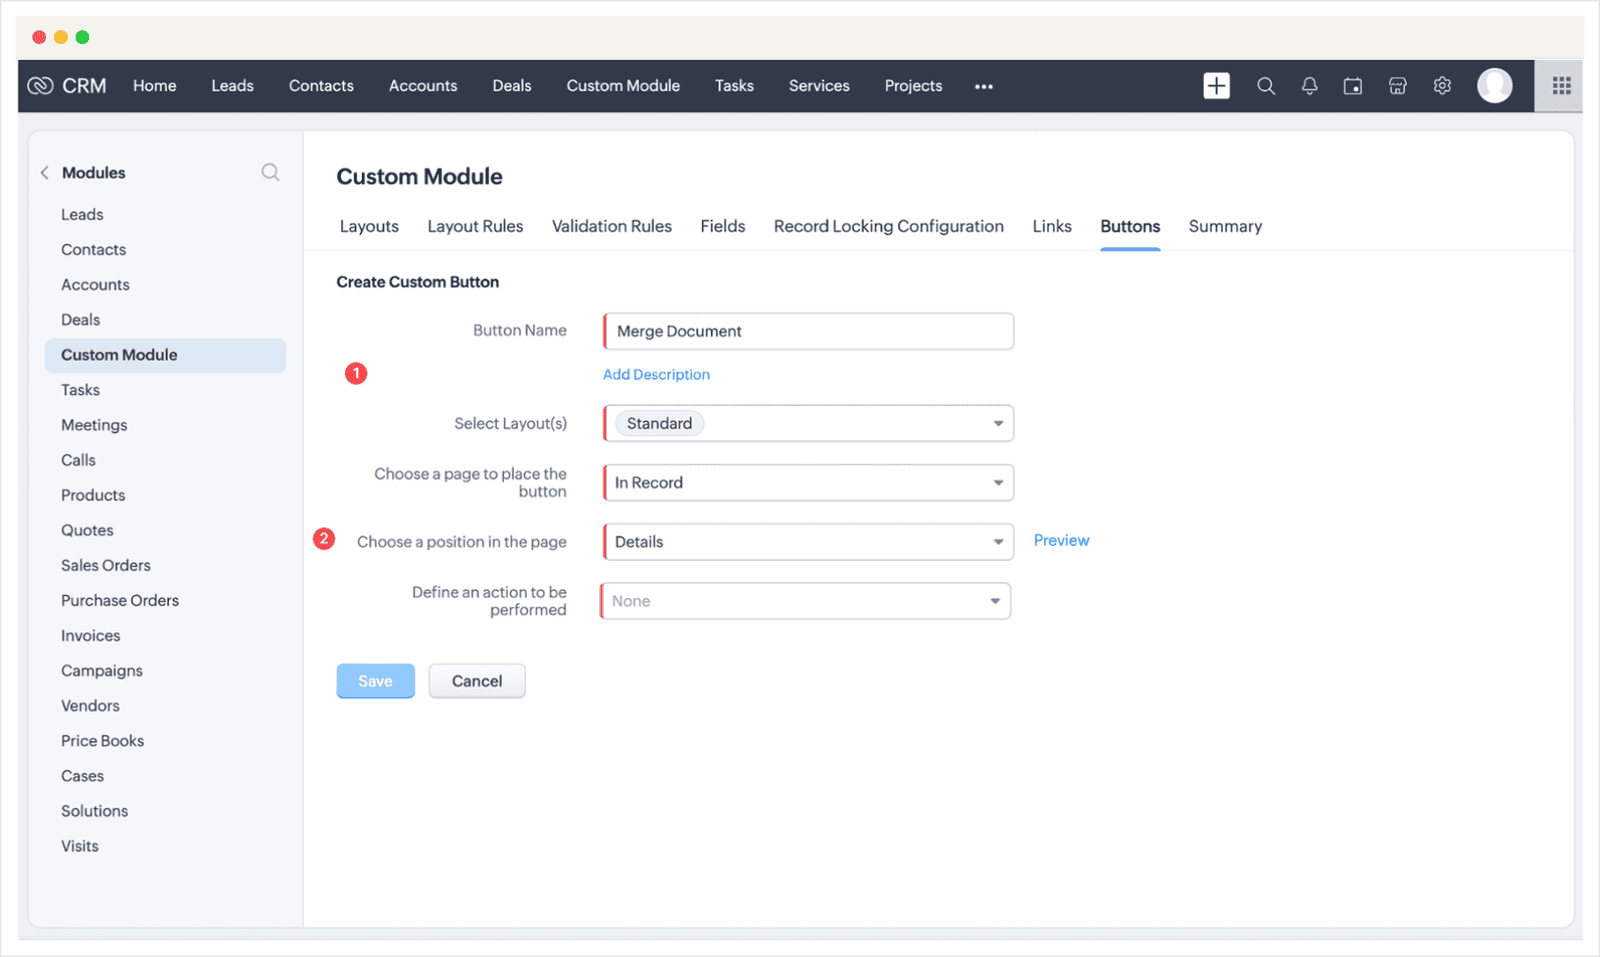Select Visits in Modules sidebar
This screenshot has width=1600, height=957.
click(x=79, y=846)
